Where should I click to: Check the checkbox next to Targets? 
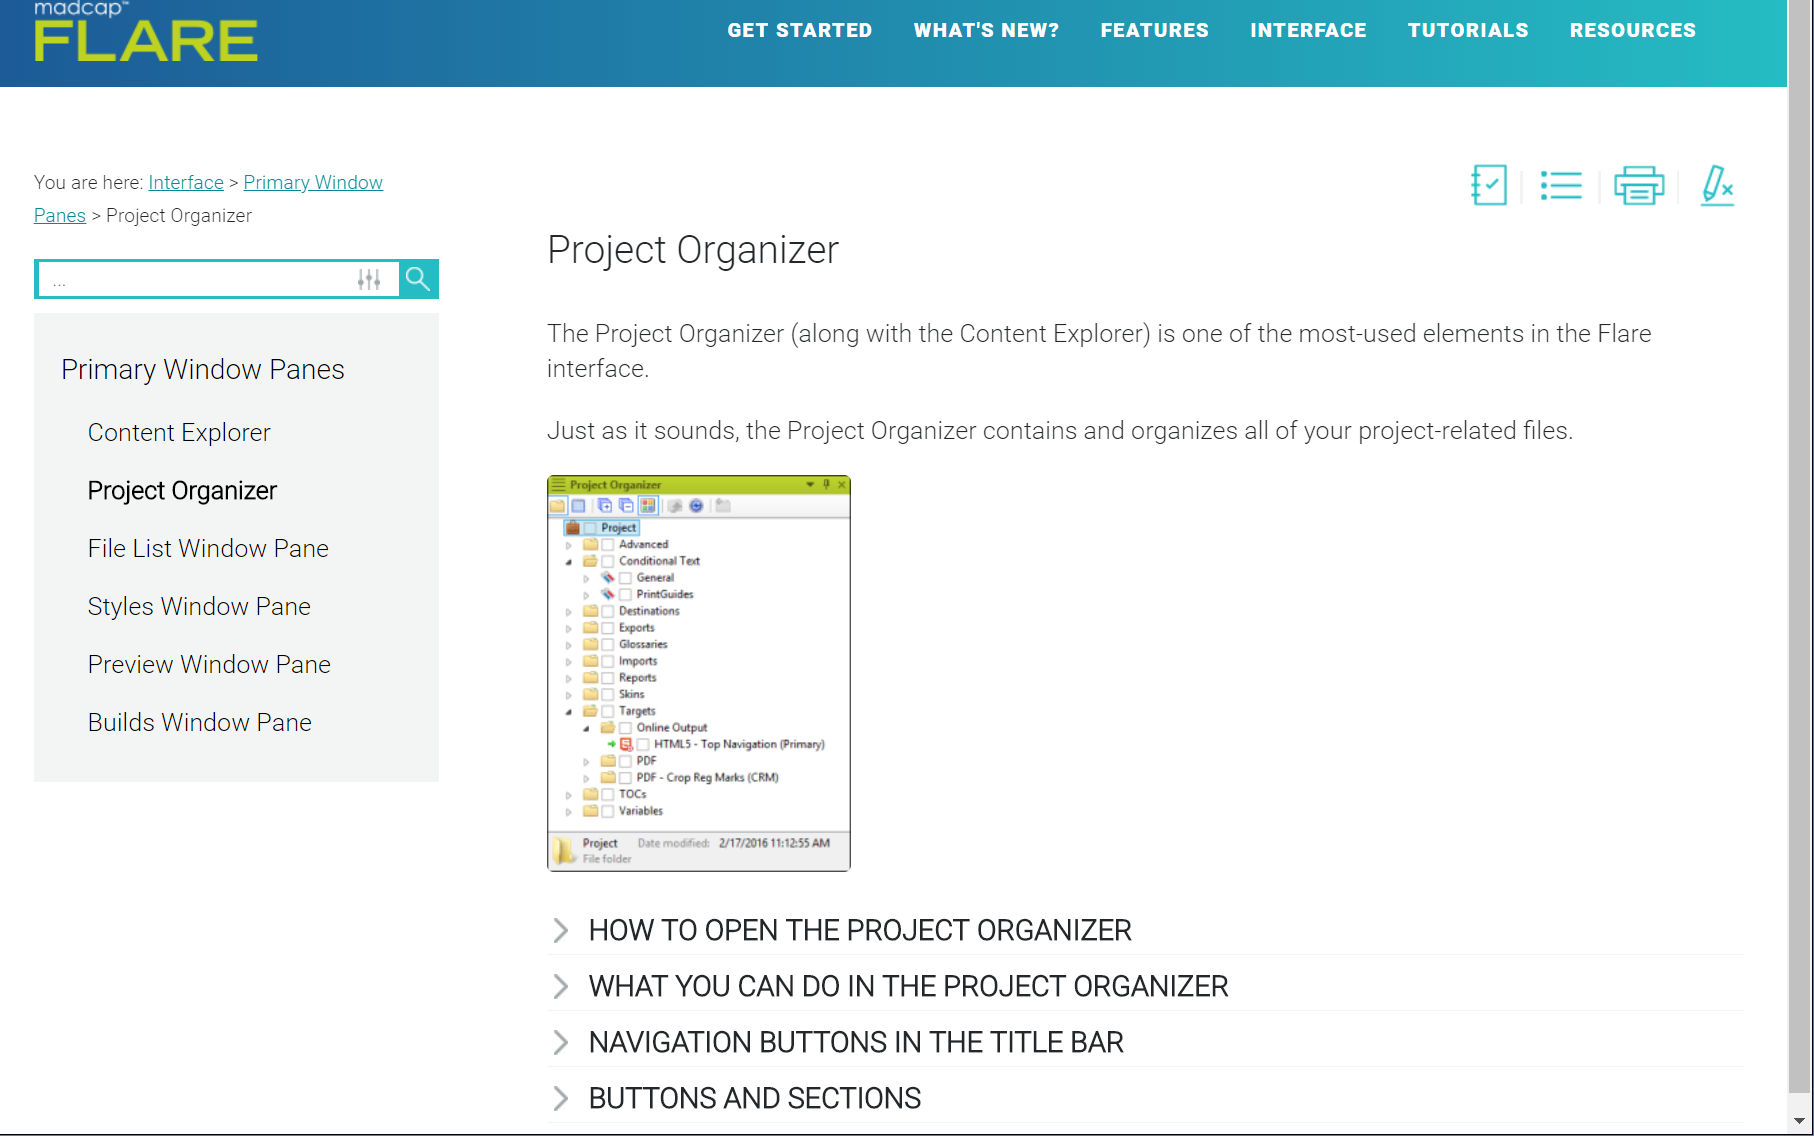pos(610,711)
